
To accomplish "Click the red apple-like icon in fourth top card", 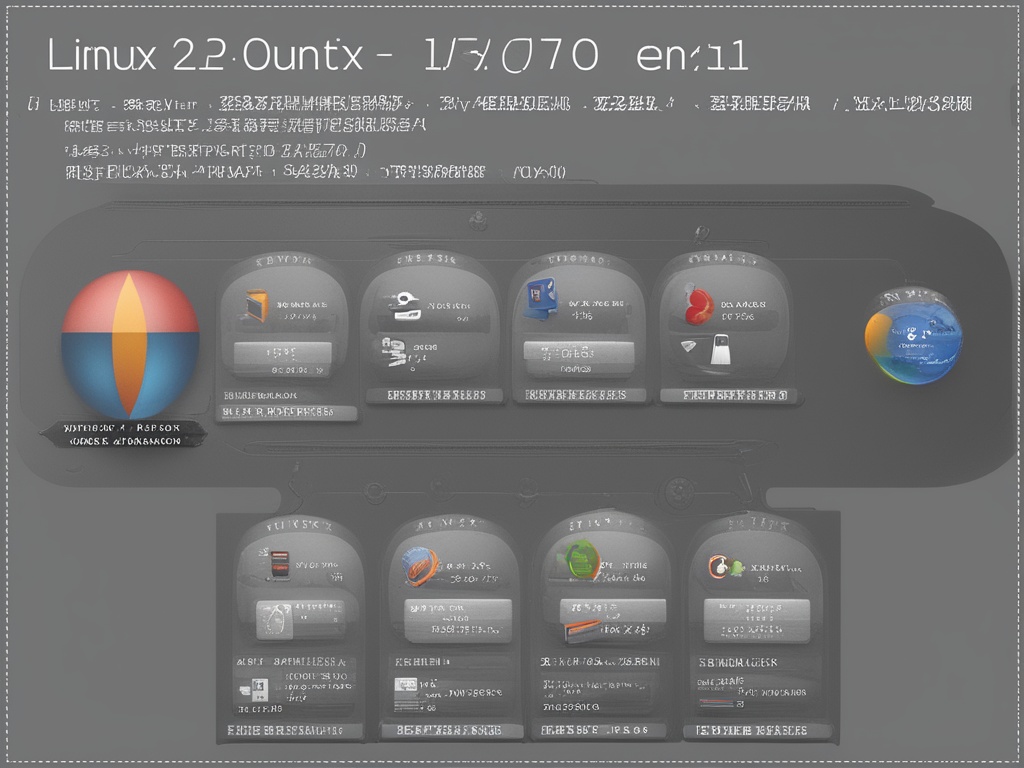I will (x=699, y=305).
